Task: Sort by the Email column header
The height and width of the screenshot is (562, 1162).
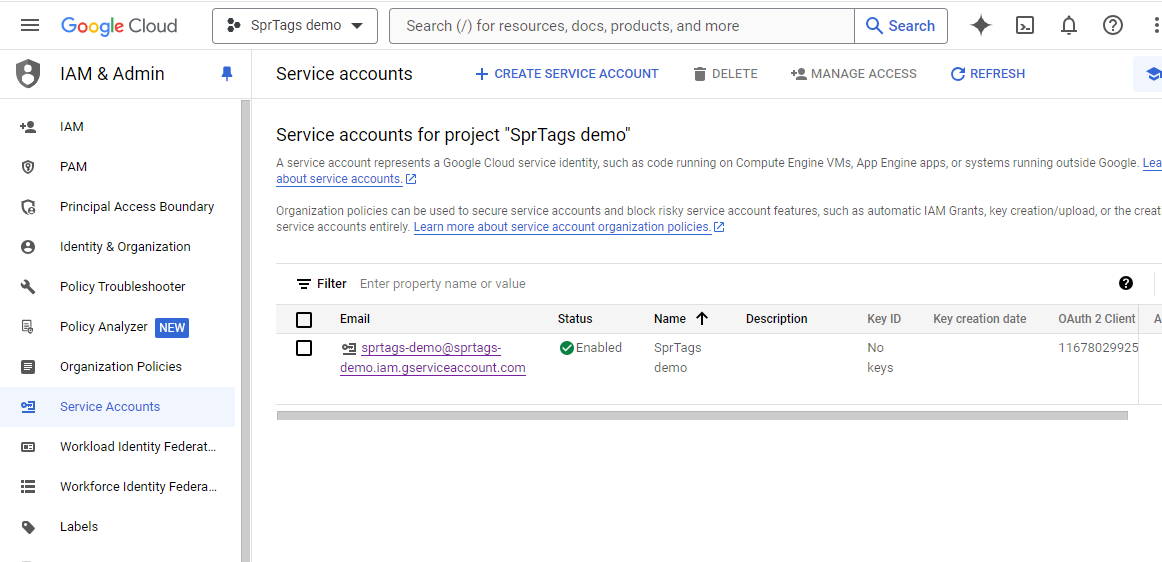Action: tap(355, 319)
